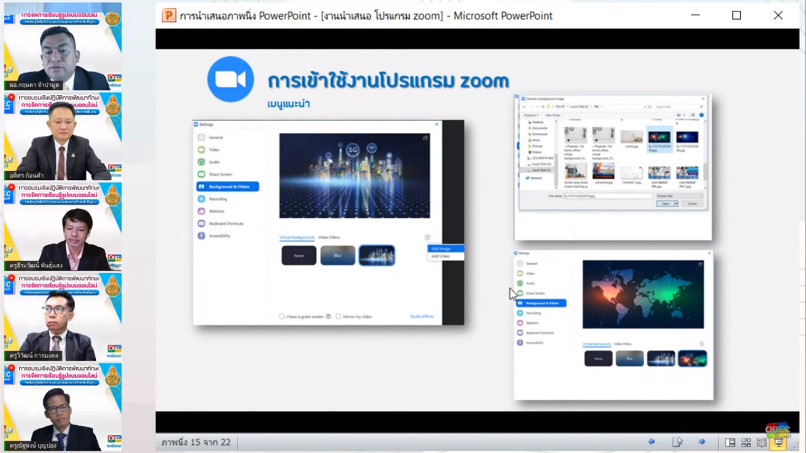
Task: Click the blue Zoom camera logo on slide
Action: (230, 79)
